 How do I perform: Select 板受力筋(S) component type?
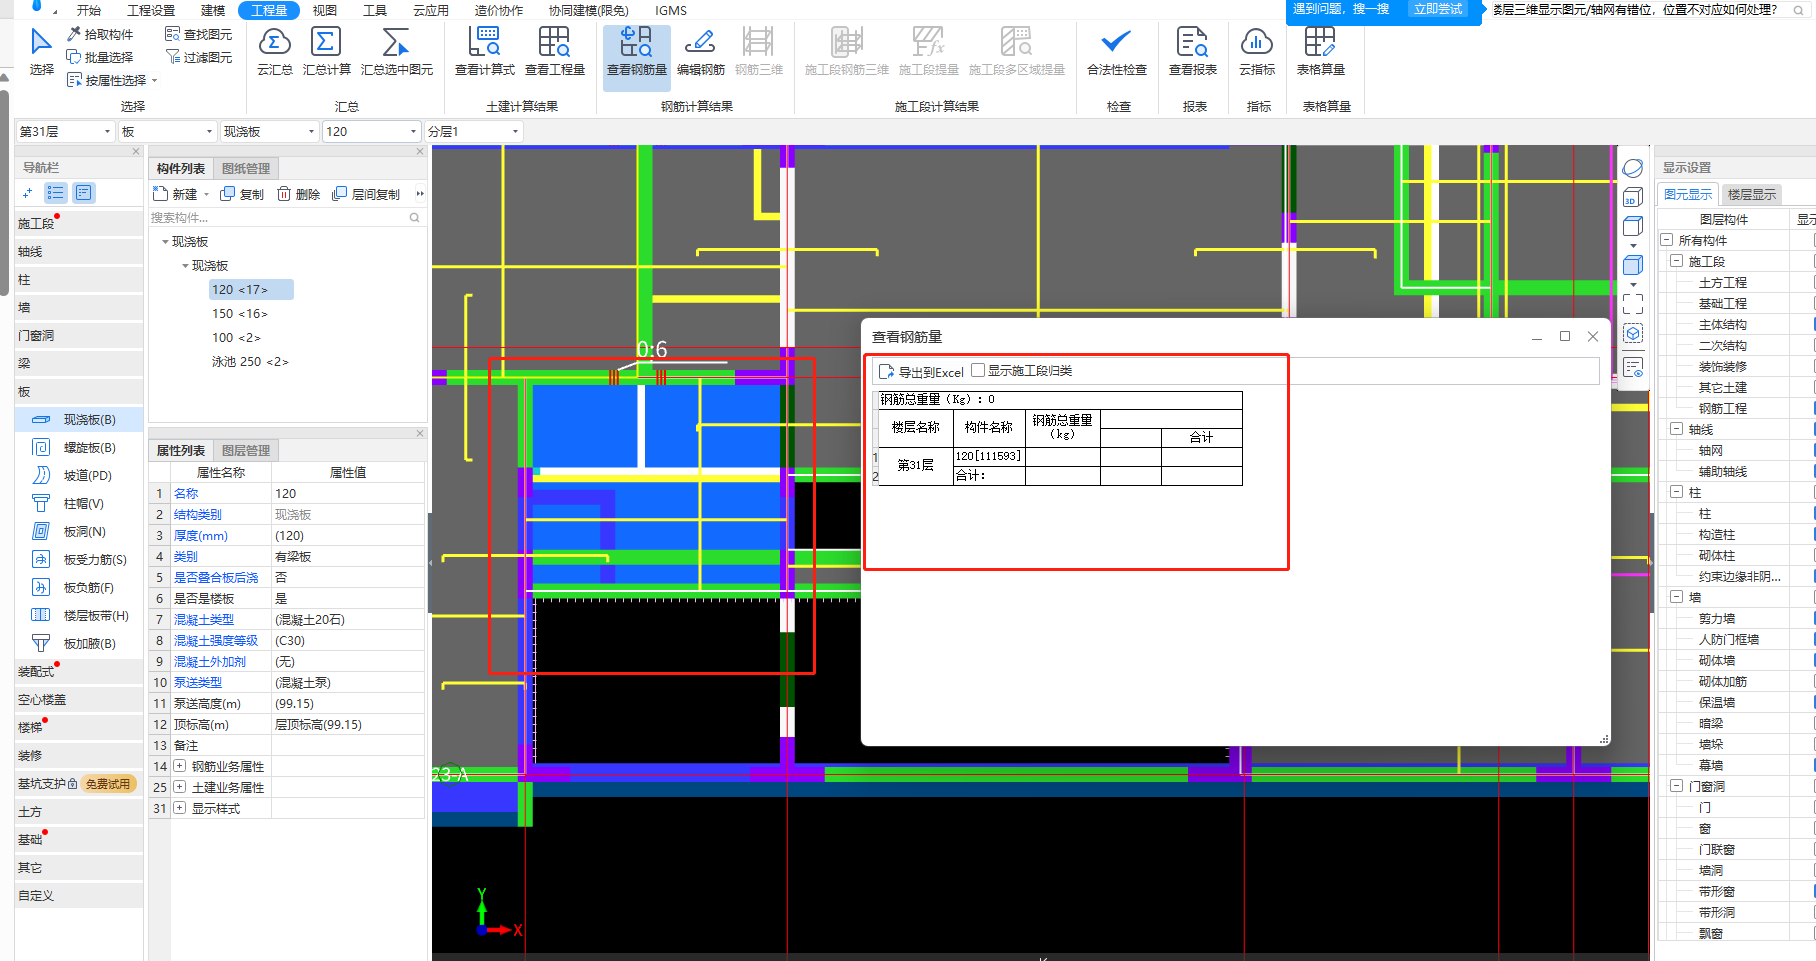(80, 560)
